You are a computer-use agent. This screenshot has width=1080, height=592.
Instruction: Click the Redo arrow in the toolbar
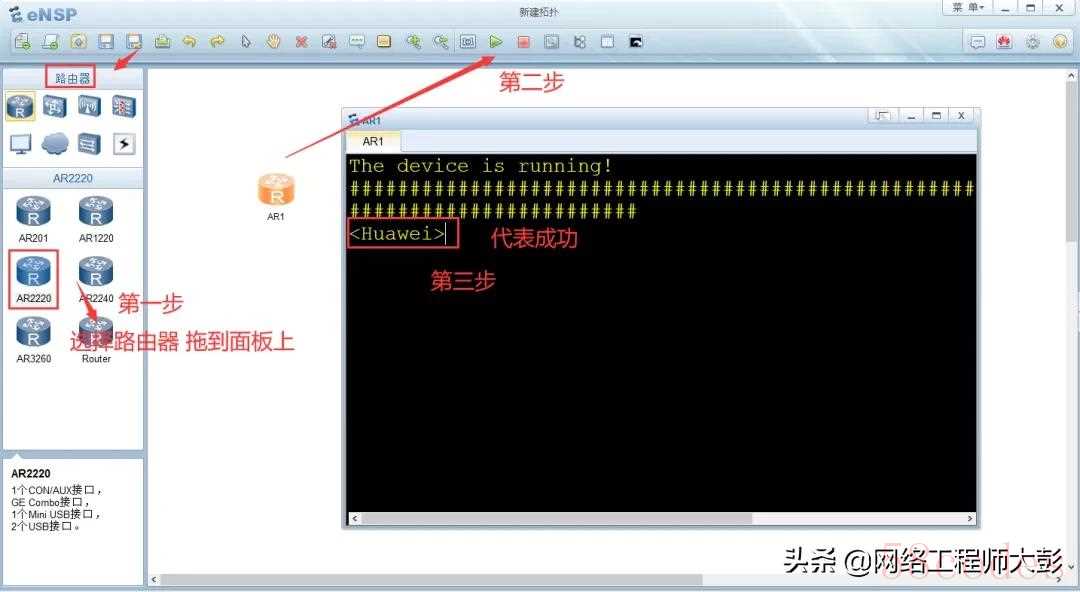point(217,42)
